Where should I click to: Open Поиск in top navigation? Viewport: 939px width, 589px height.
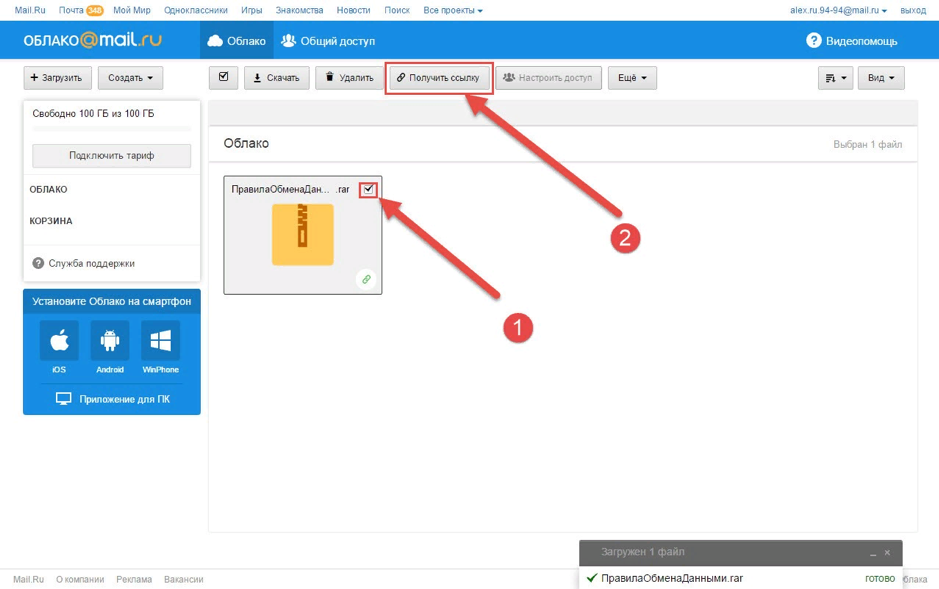click(397, 10)
